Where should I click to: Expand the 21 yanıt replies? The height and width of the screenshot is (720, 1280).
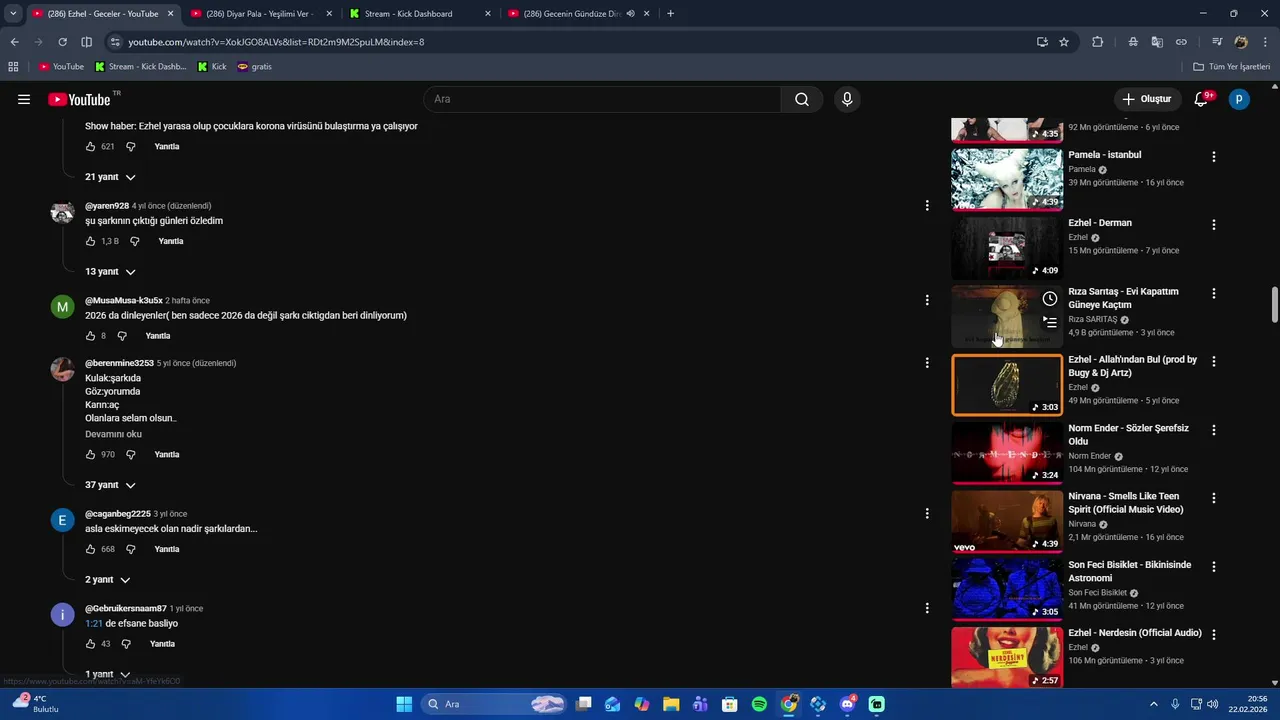click(110, 177)
